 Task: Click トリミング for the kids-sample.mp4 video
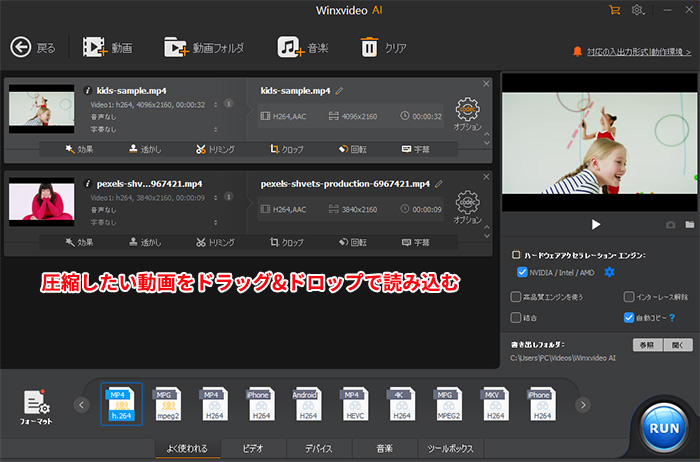pyautogui.click(x=215, y=148)
